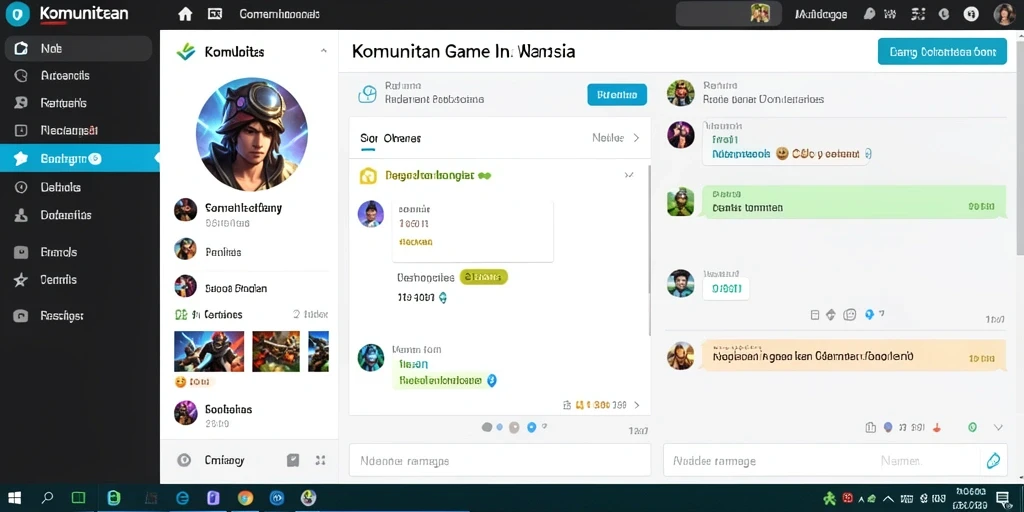The height and width of the screenshot is (512, 1024).
Task: Select the star icon in highlighted sidebar item
Action: pos(21,158)
